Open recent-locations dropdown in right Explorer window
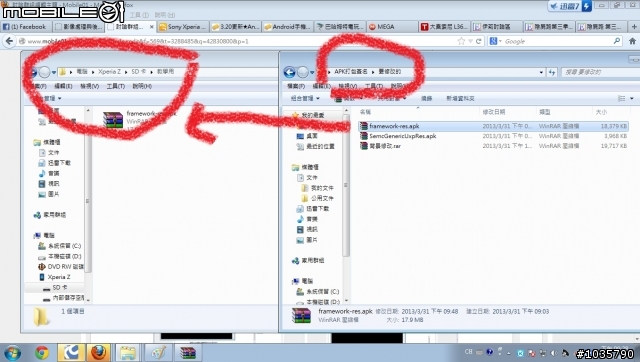Image resolution: width=640 pixels, height=362 pixels. (312, 73)
